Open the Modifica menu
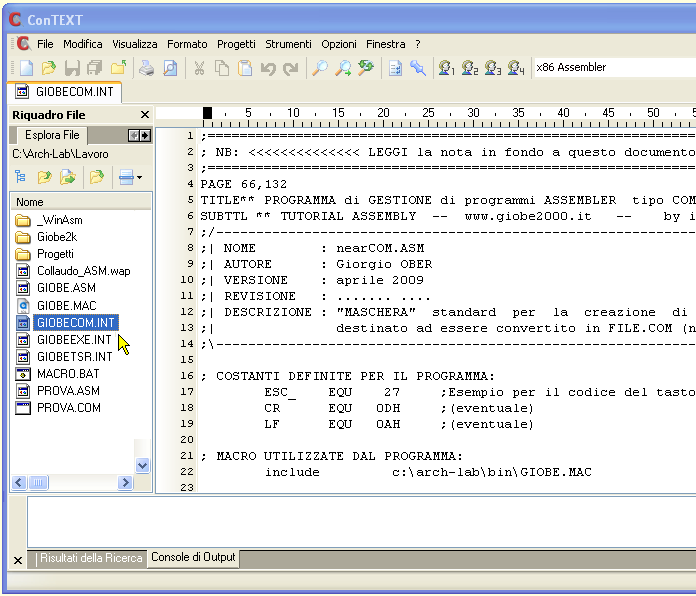696x596 pixels. [x=83, y=44]
